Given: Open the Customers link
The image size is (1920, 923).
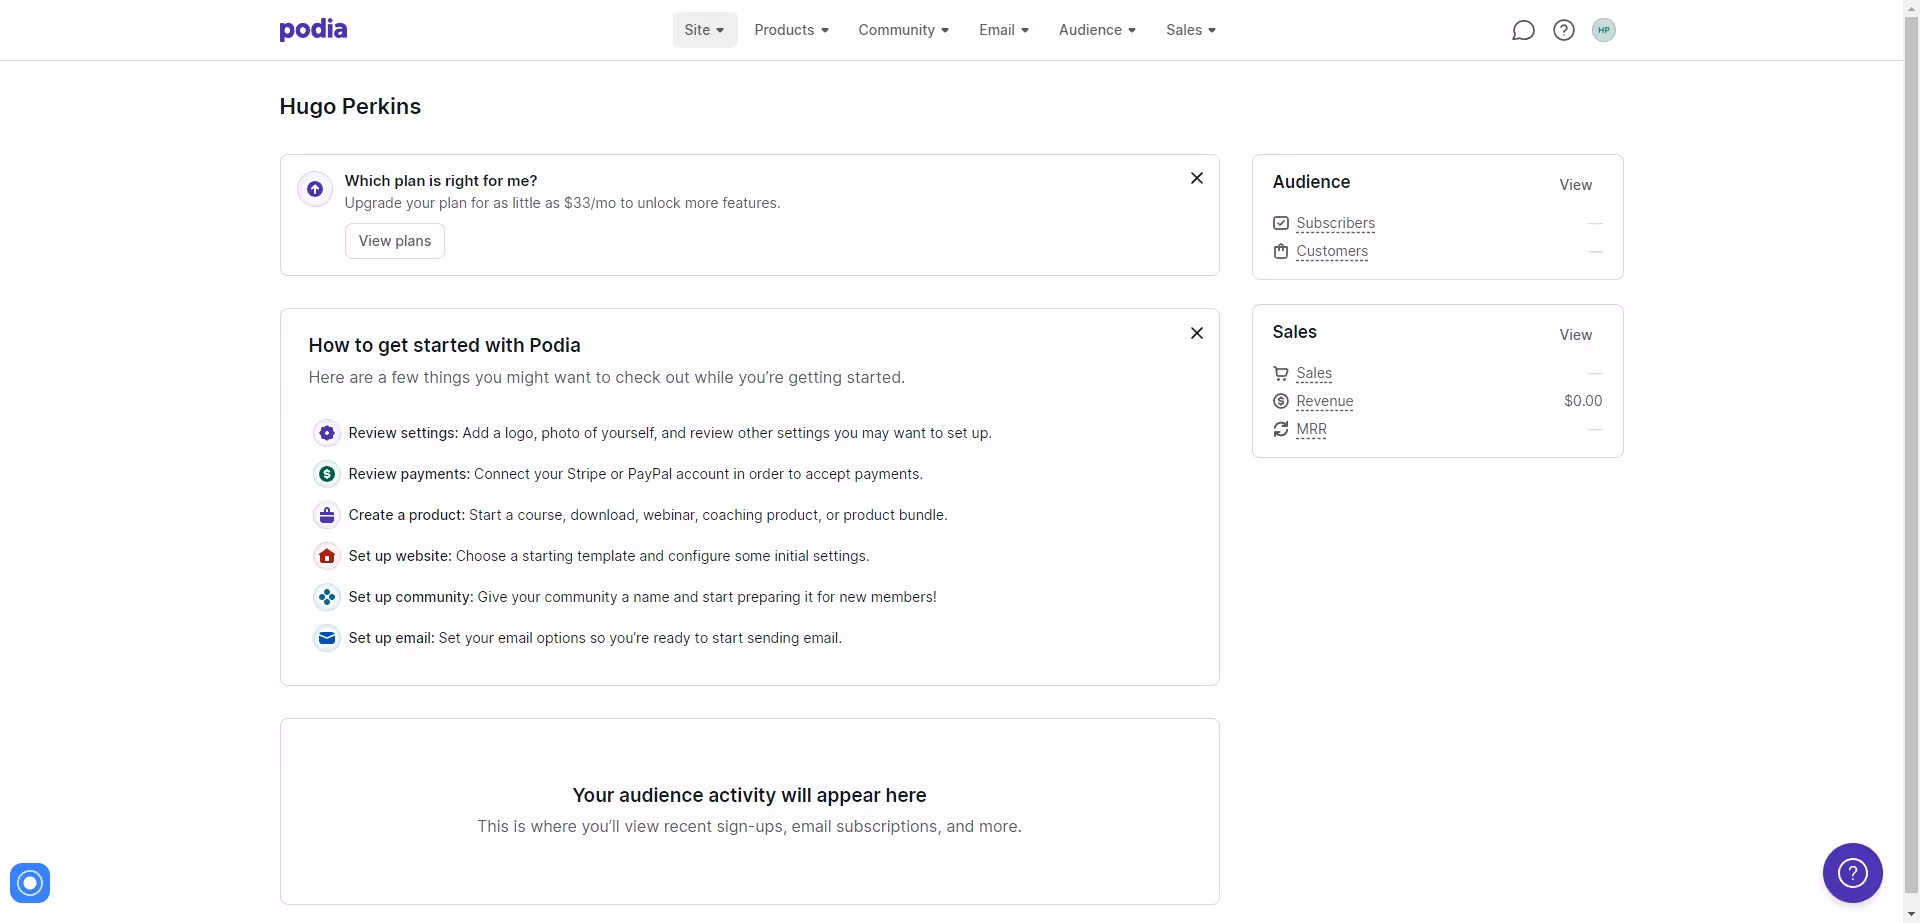Looking at the screenshot, I should click(x=1332, y=251).
